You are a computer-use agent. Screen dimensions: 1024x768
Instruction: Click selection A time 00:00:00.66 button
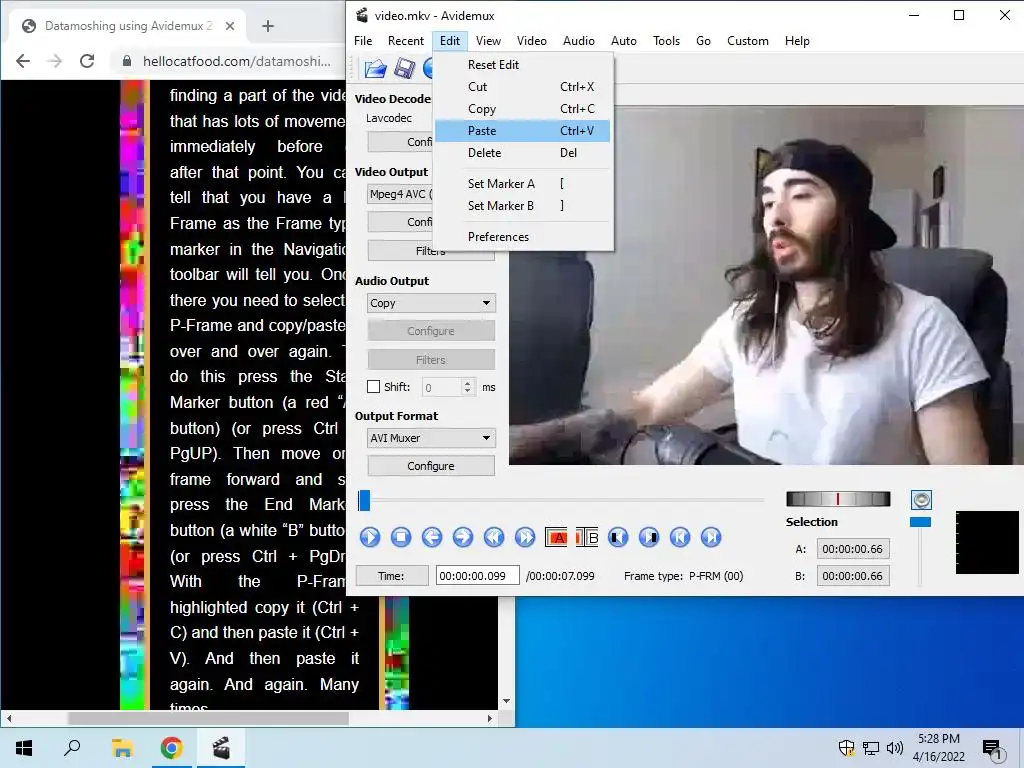click(852, 549)
